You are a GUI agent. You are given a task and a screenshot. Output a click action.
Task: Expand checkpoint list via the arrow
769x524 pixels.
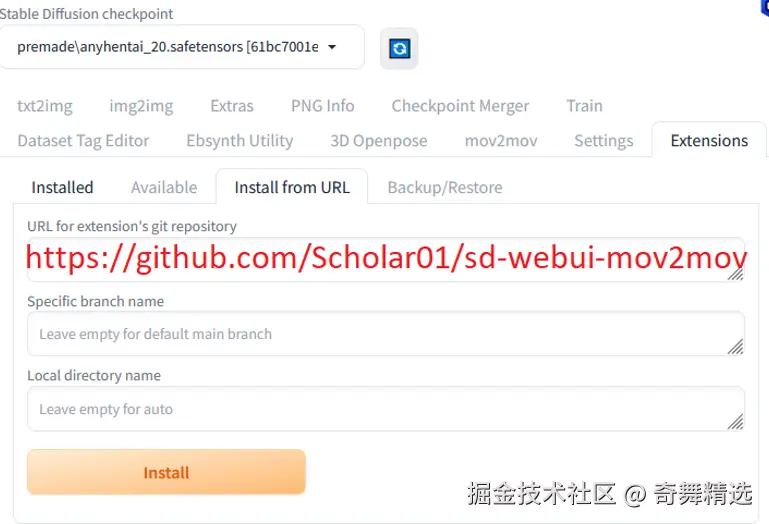[x=332, y=47]
